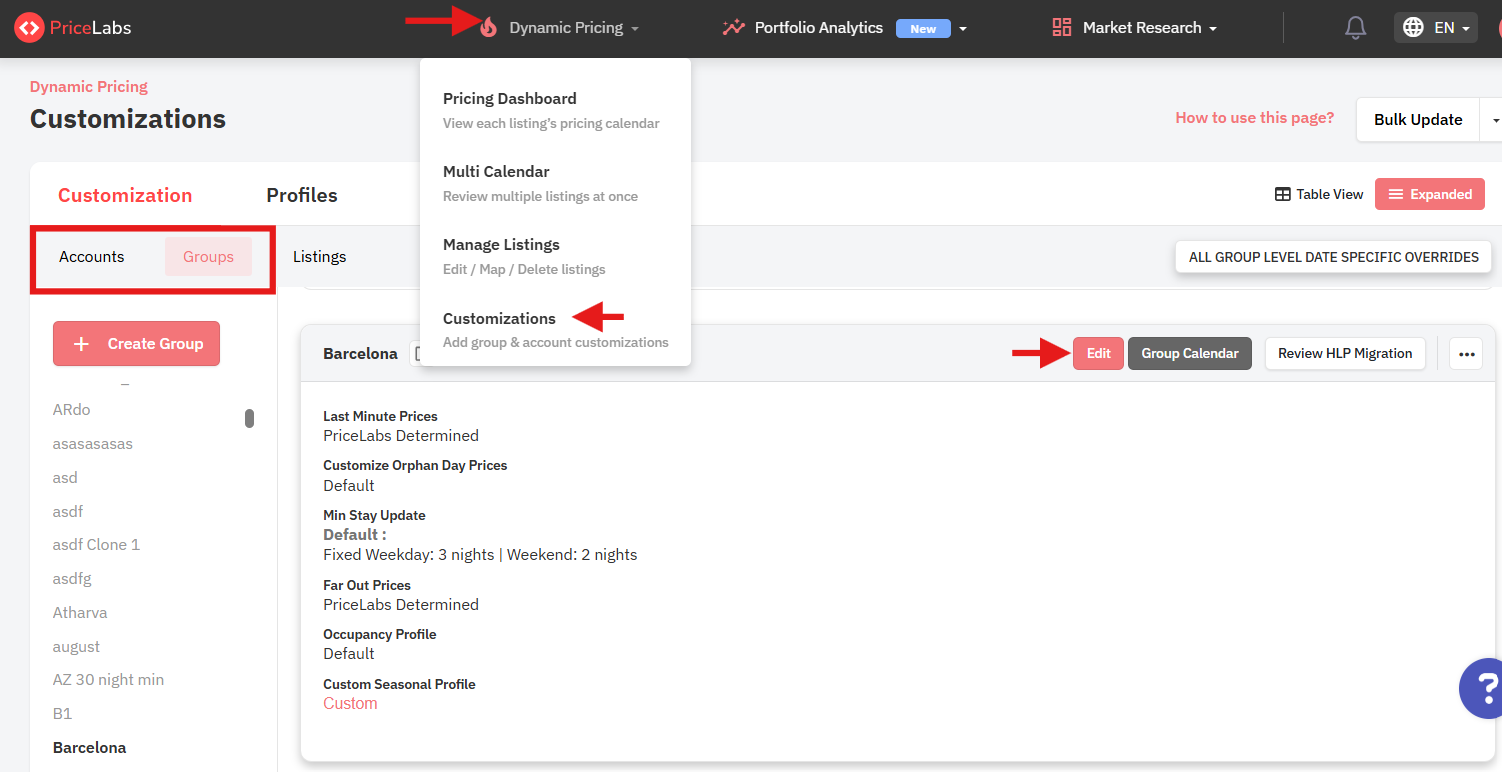Switch to Table View
Screen dimensions: 1502x772
click(1319, 195)
